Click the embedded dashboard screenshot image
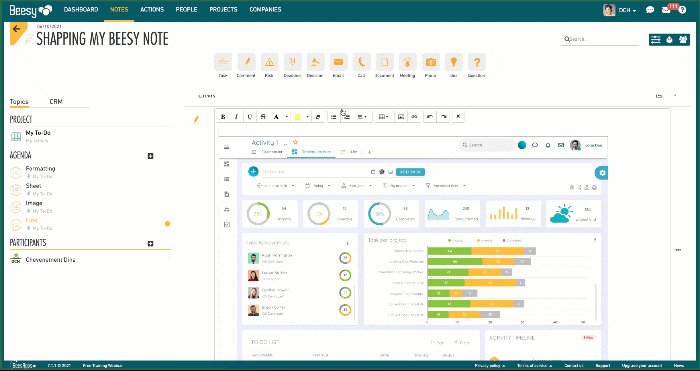The width and height of the screenshot is (700, 371). point(413,248)
